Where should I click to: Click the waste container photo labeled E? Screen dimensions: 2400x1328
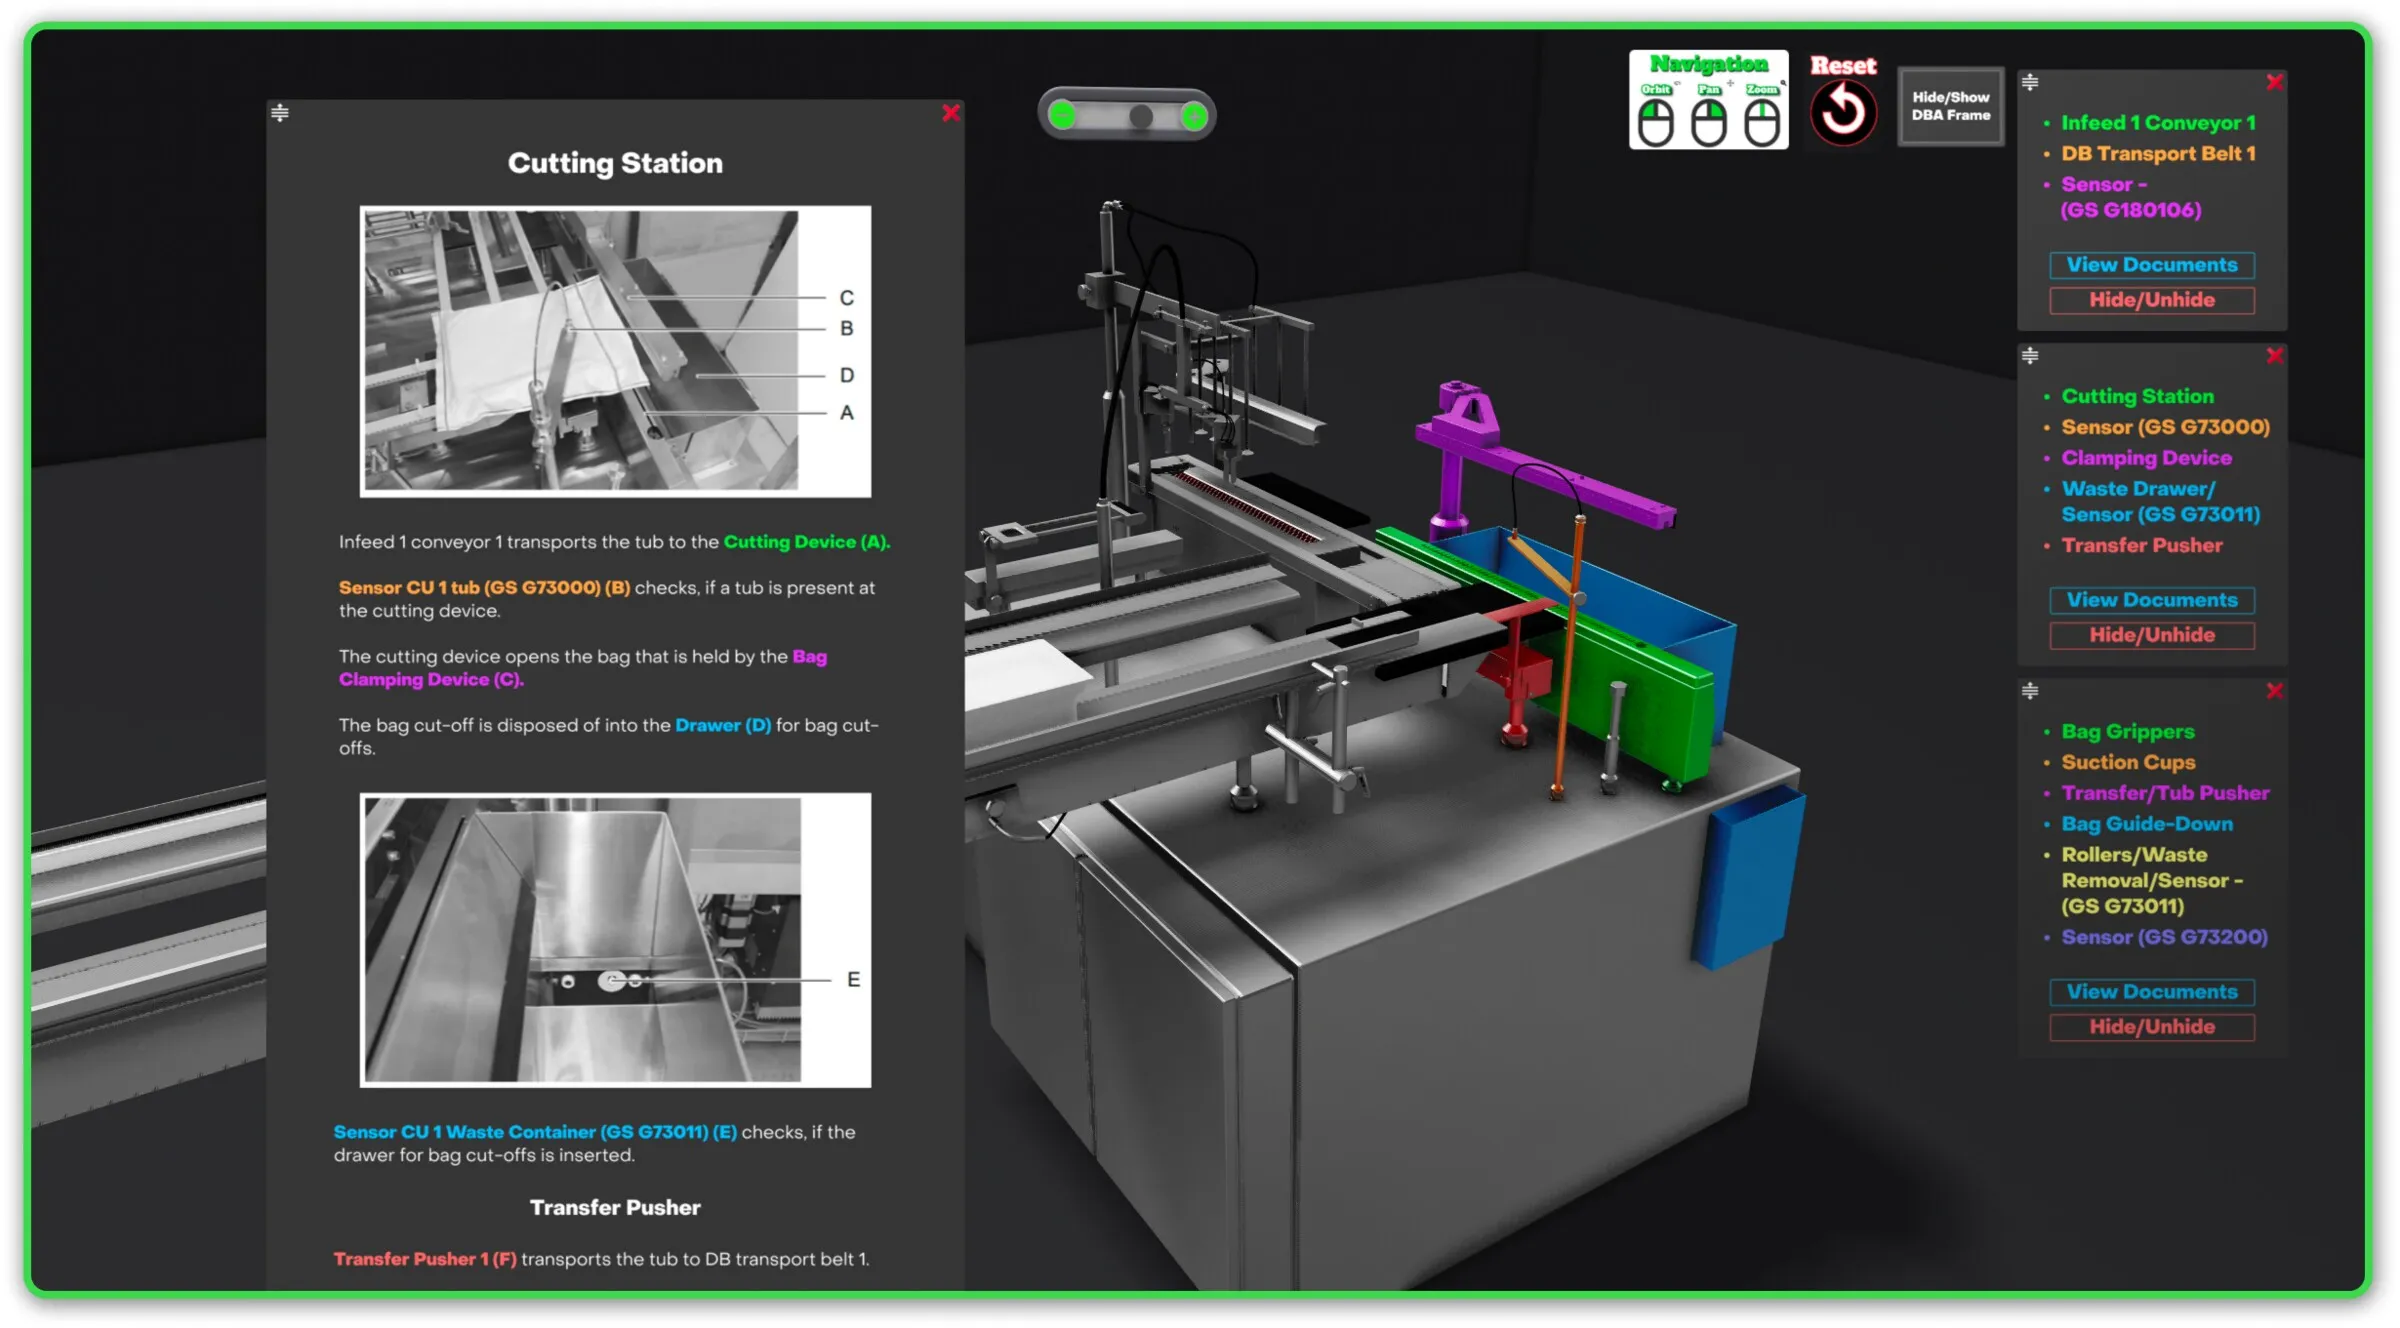(x=615, y=940)
